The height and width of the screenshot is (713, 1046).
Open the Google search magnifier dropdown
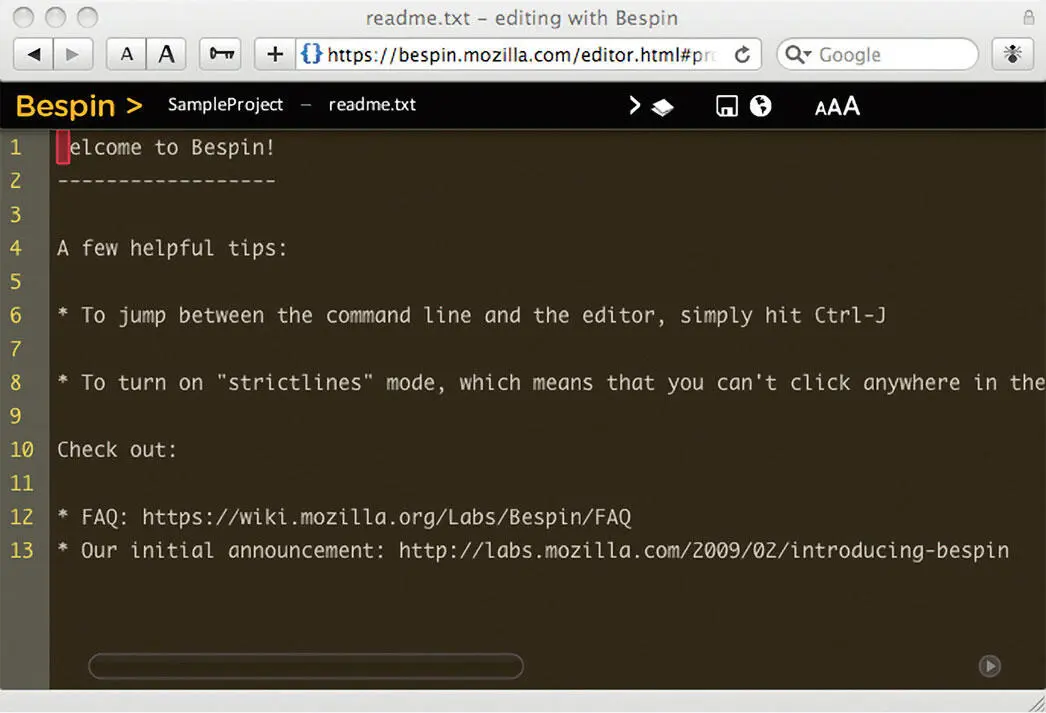[797, 55]
